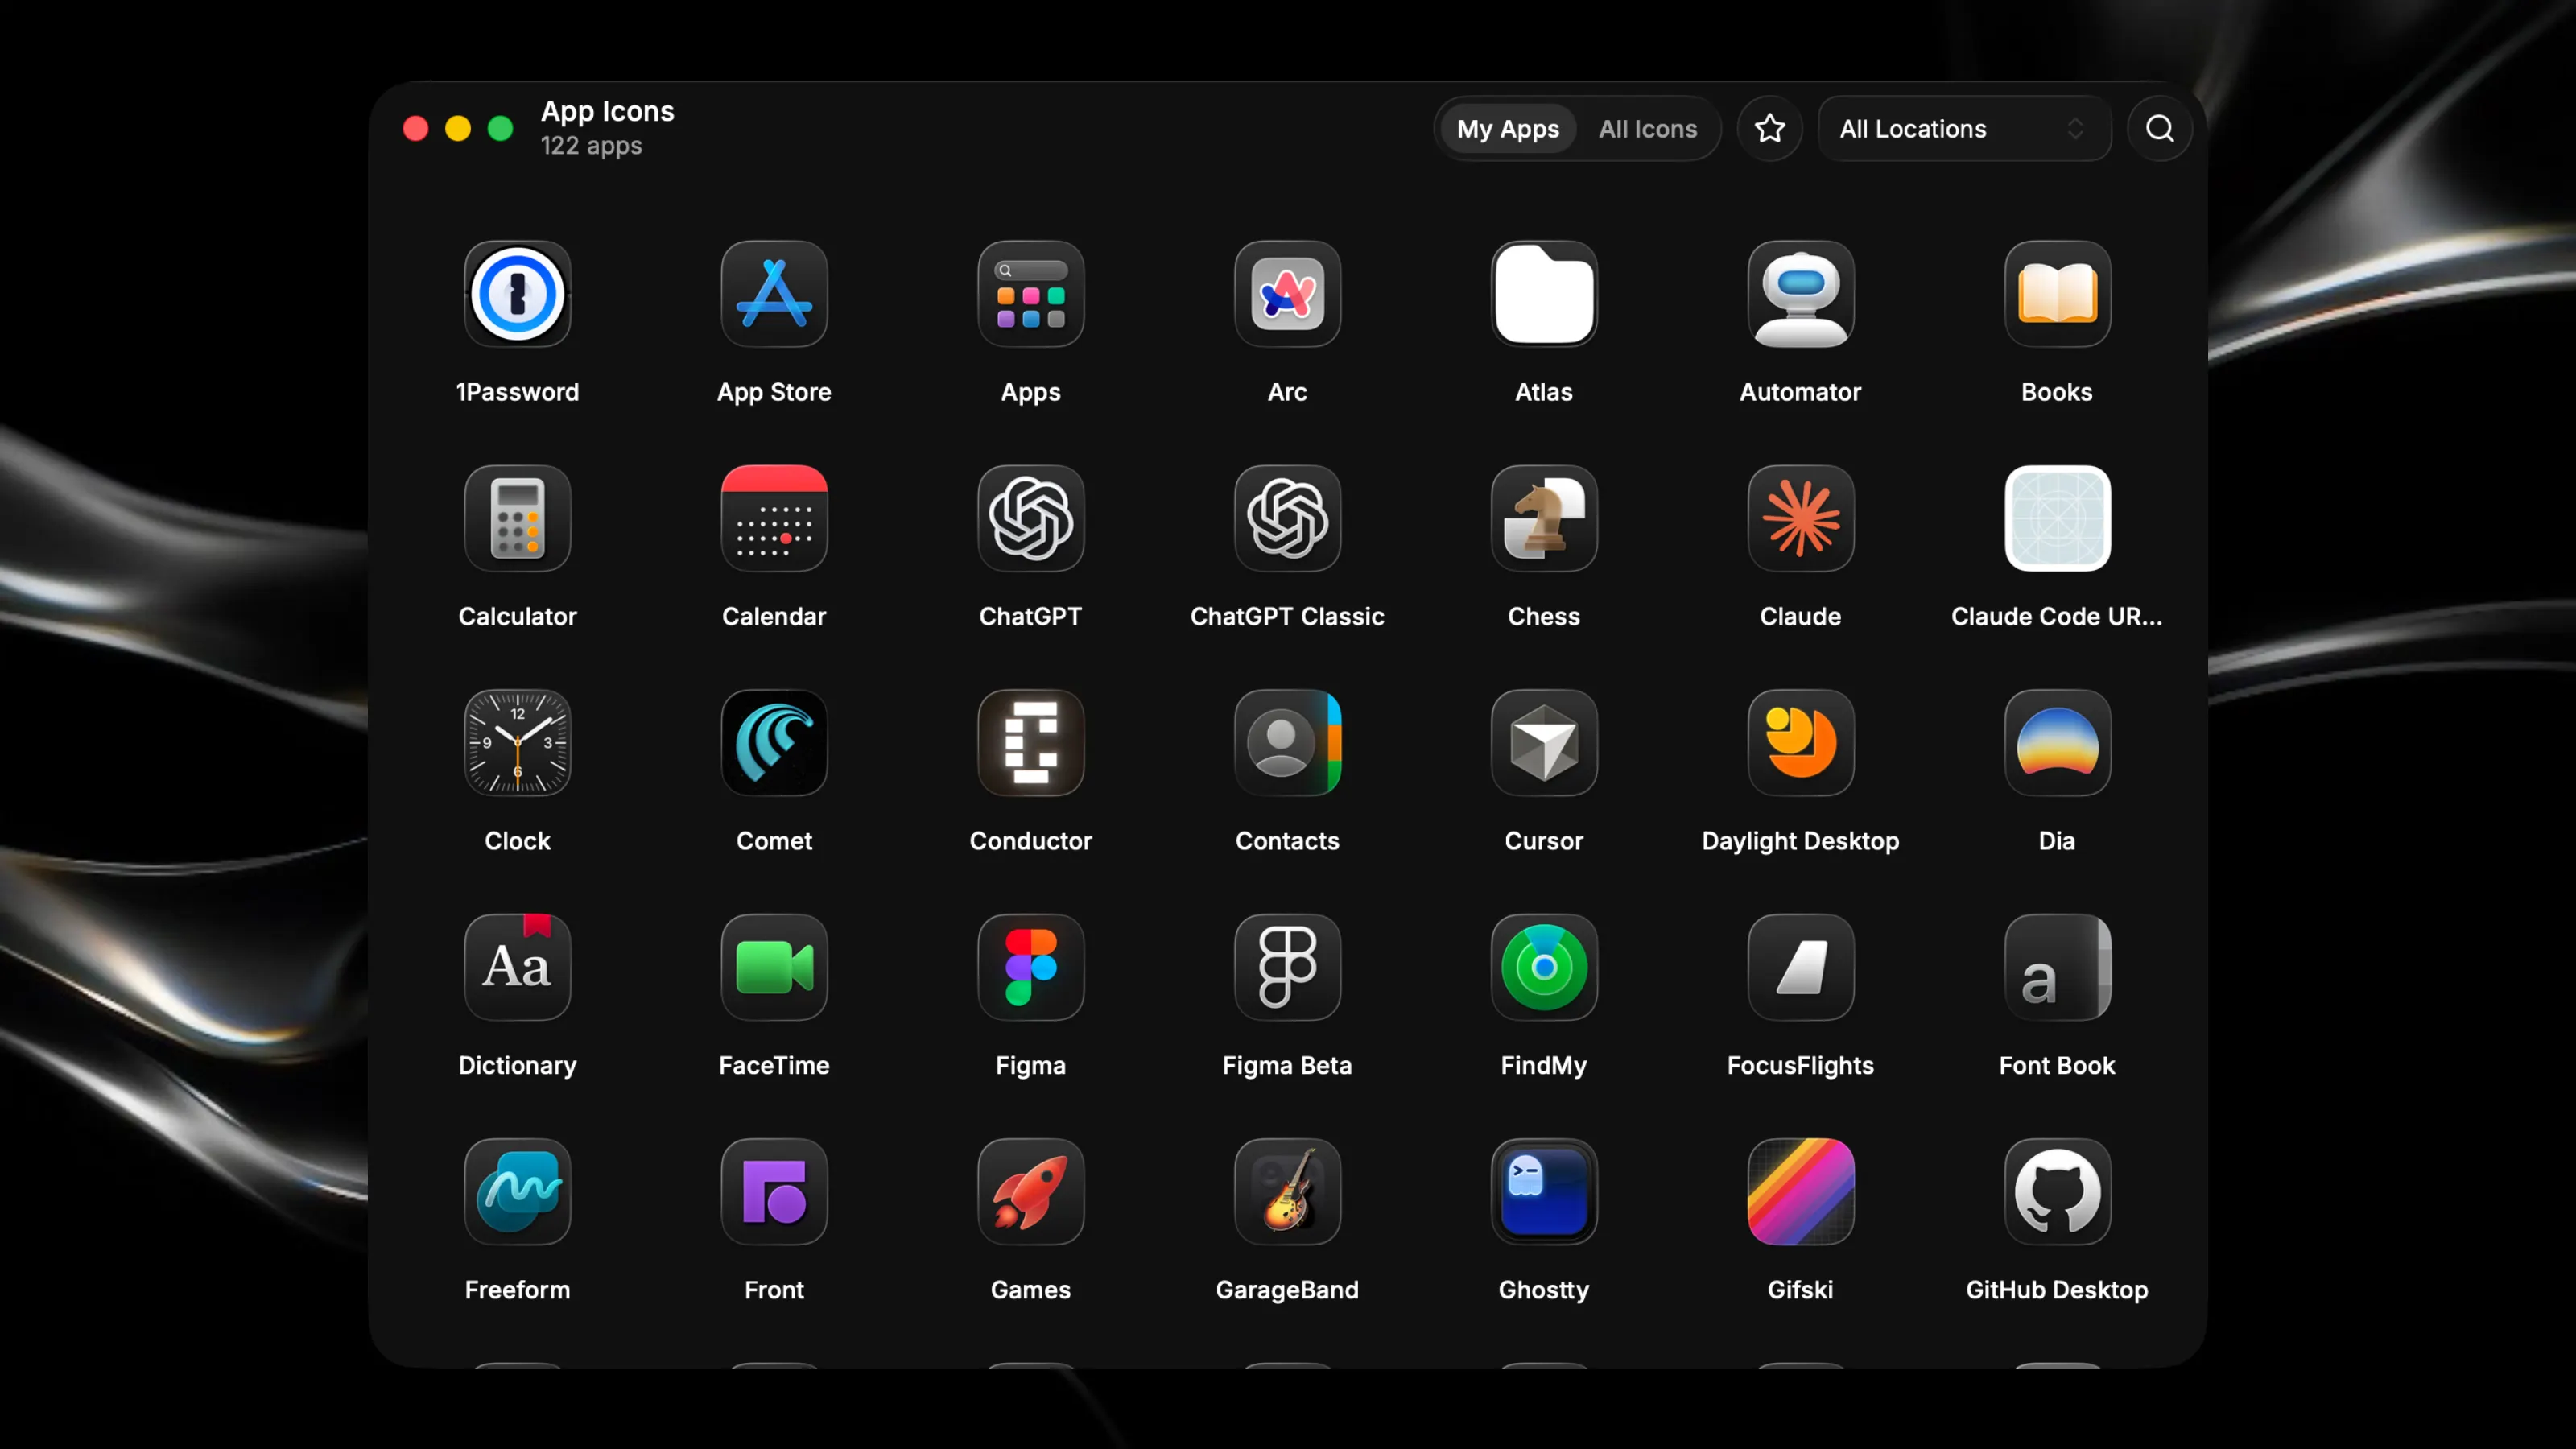This screenshot has height=1449, width=2576.
Task: Pick the colorful Figma icon
Action: (1031, 967)
